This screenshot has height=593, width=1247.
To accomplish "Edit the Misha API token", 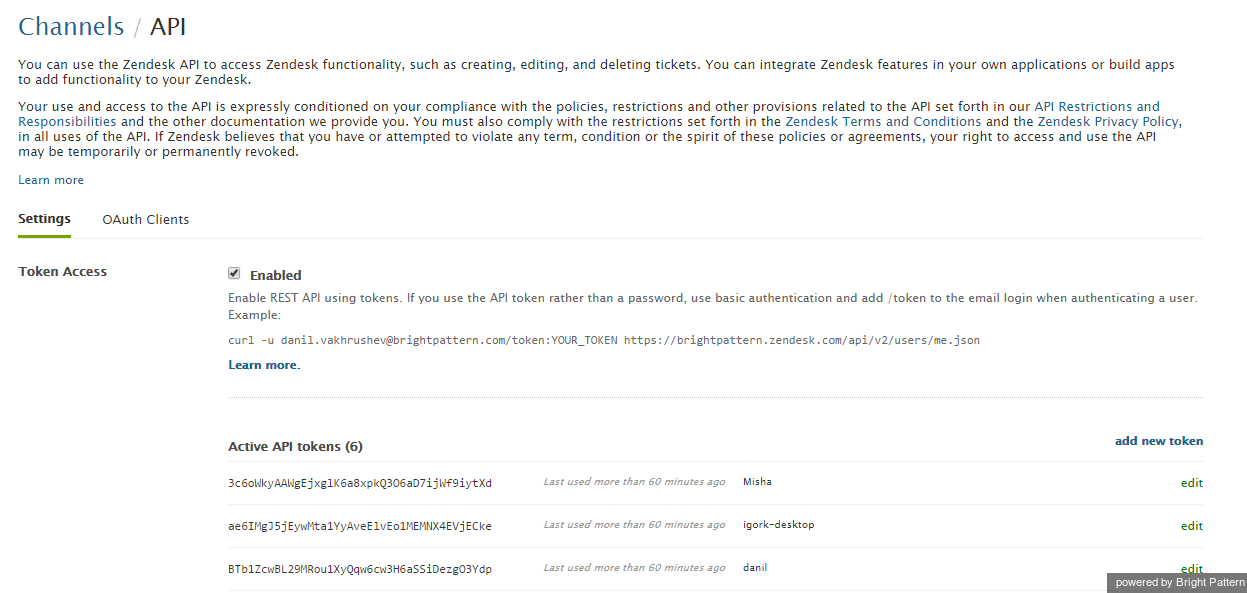I will (1191, 483).
